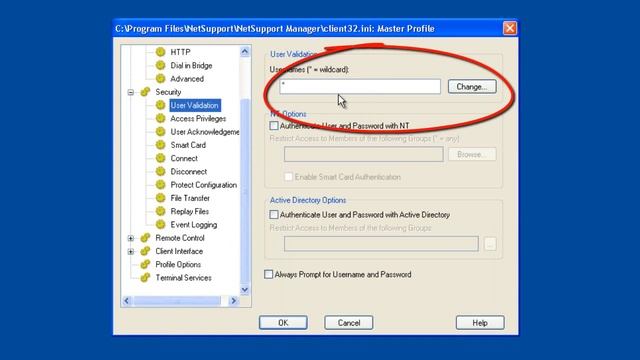Select Access Privileges tree item
The image size is (640, 360).
198,118
